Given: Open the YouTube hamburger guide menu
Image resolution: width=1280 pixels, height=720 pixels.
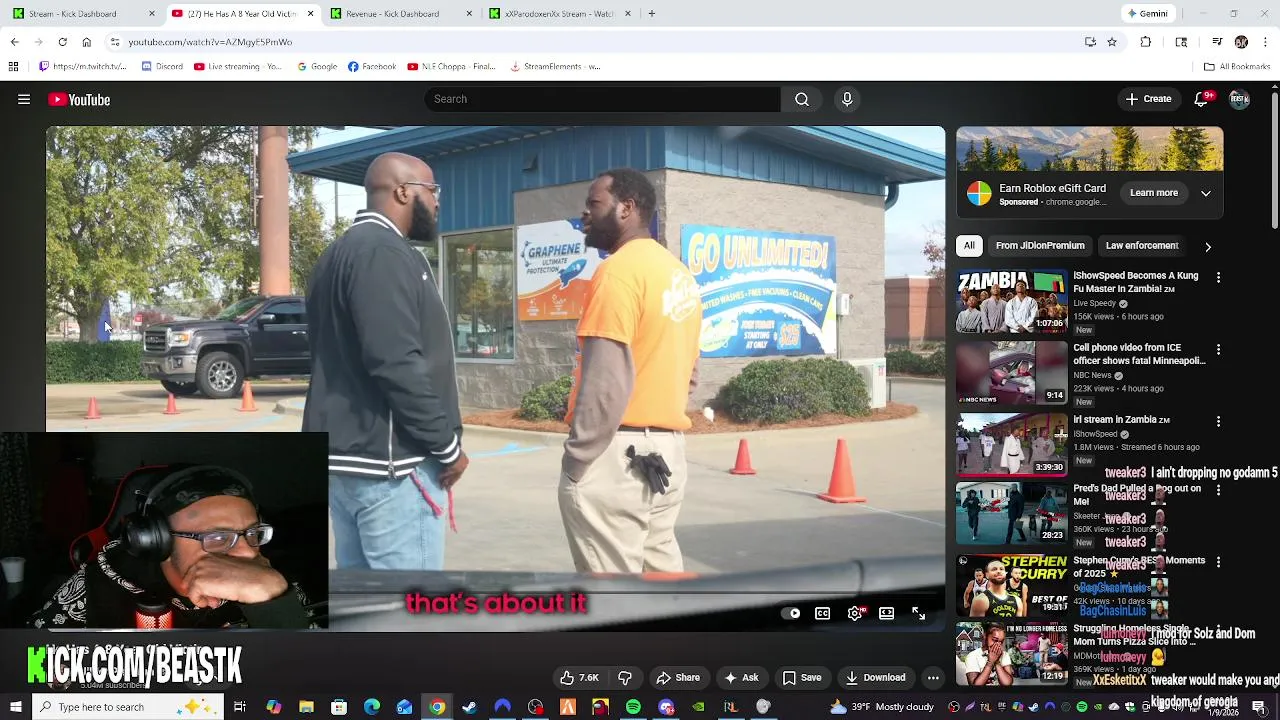Looking at the screenshot, I should click(x=24, y=99).
